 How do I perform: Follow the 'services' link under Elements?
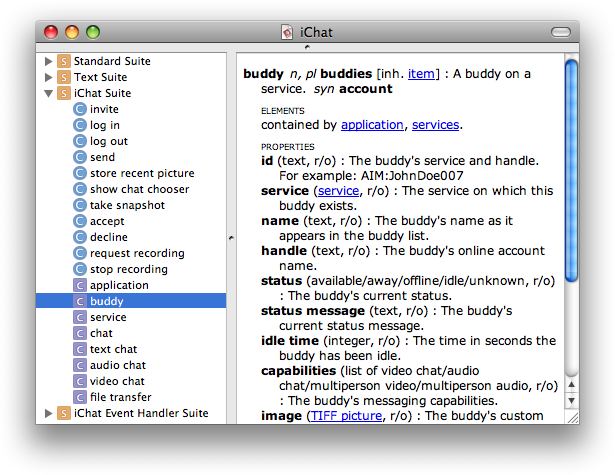tap(435, 125)
